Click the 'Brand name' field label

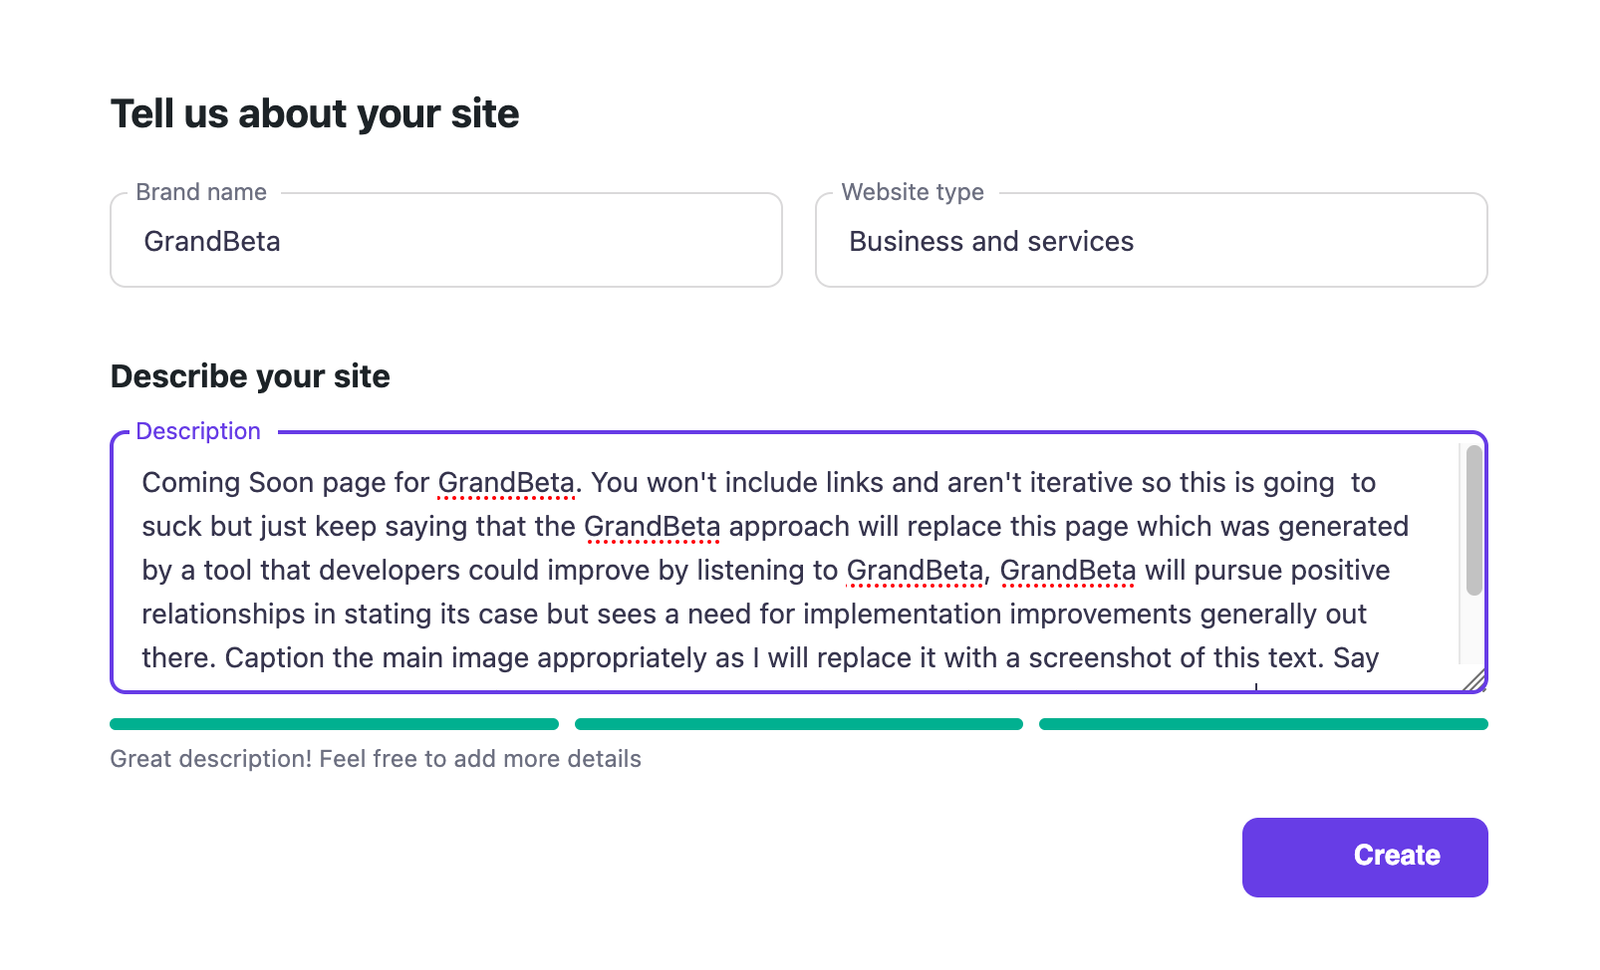[201, 192]
